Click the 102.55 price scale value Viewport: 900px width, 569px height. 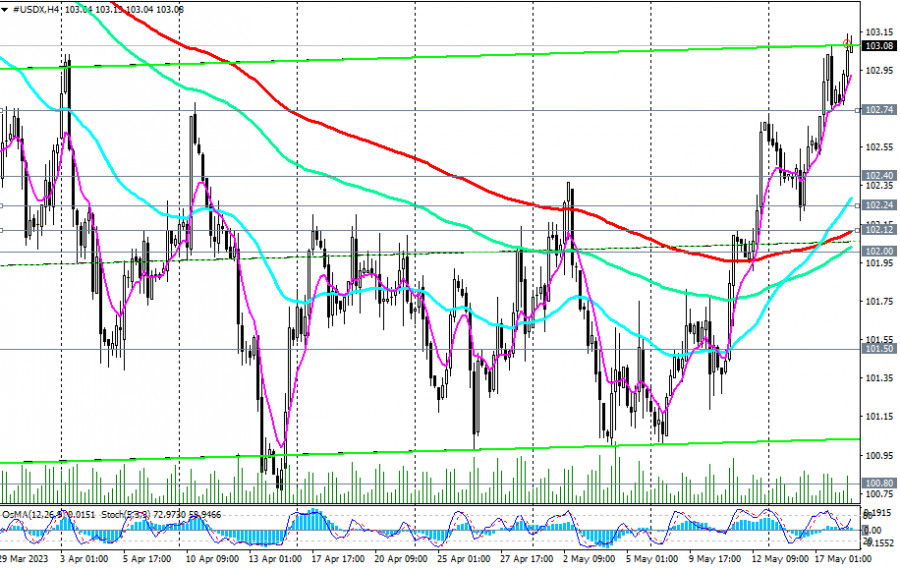(879, 147)
